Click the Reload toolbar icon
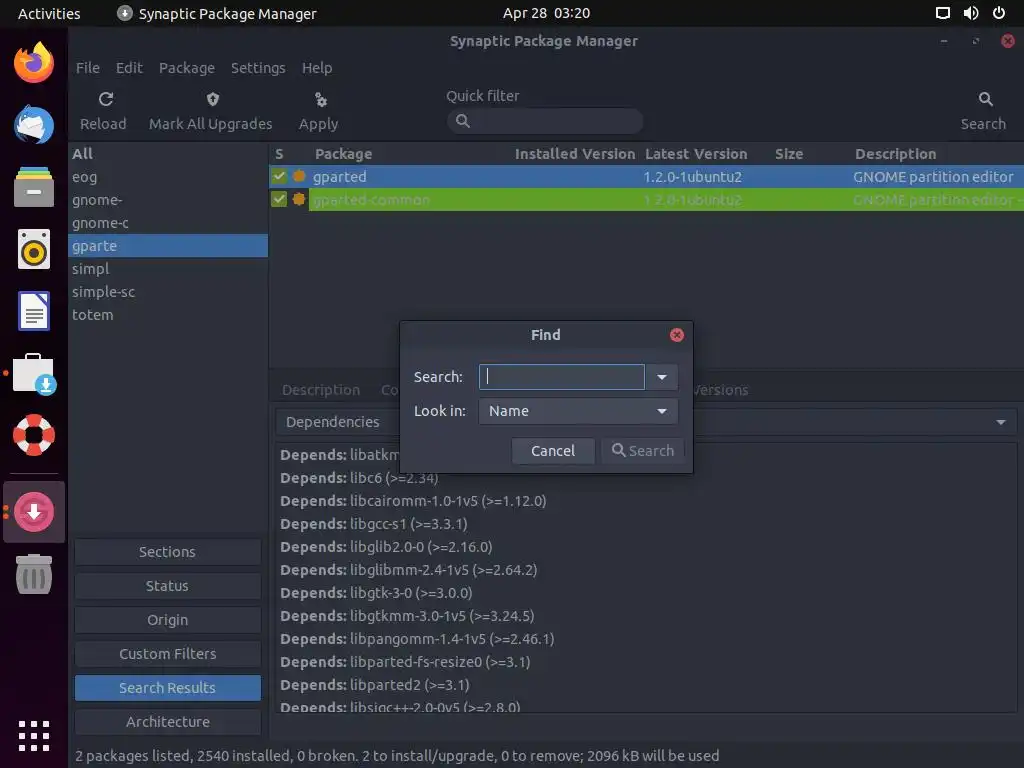Viewport: 1024px width, 768px height. coord(106,99)
